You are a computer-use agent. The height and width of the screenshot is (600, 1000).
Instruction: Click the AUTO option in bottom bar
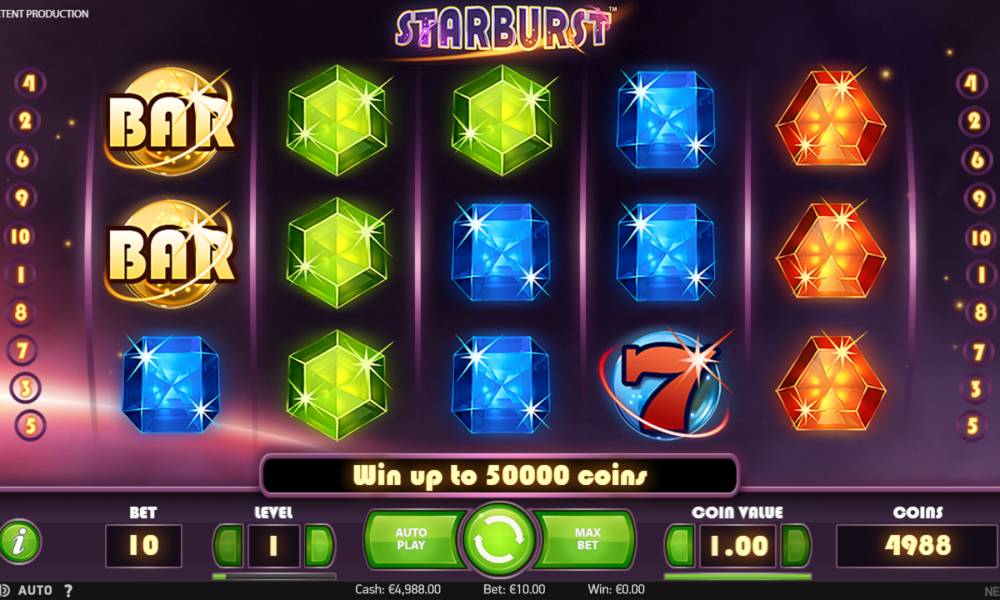coord(35,590)
